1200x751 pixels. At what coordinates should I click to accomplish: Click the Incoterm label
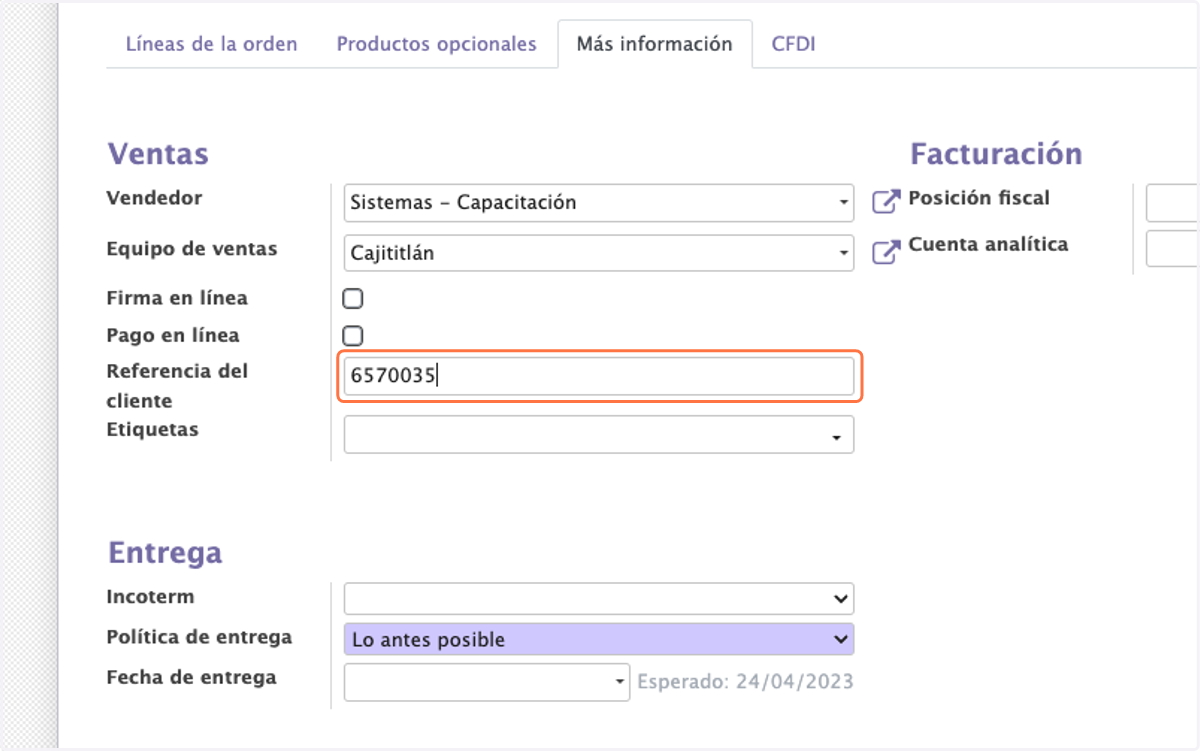click(x=150, y=597)
